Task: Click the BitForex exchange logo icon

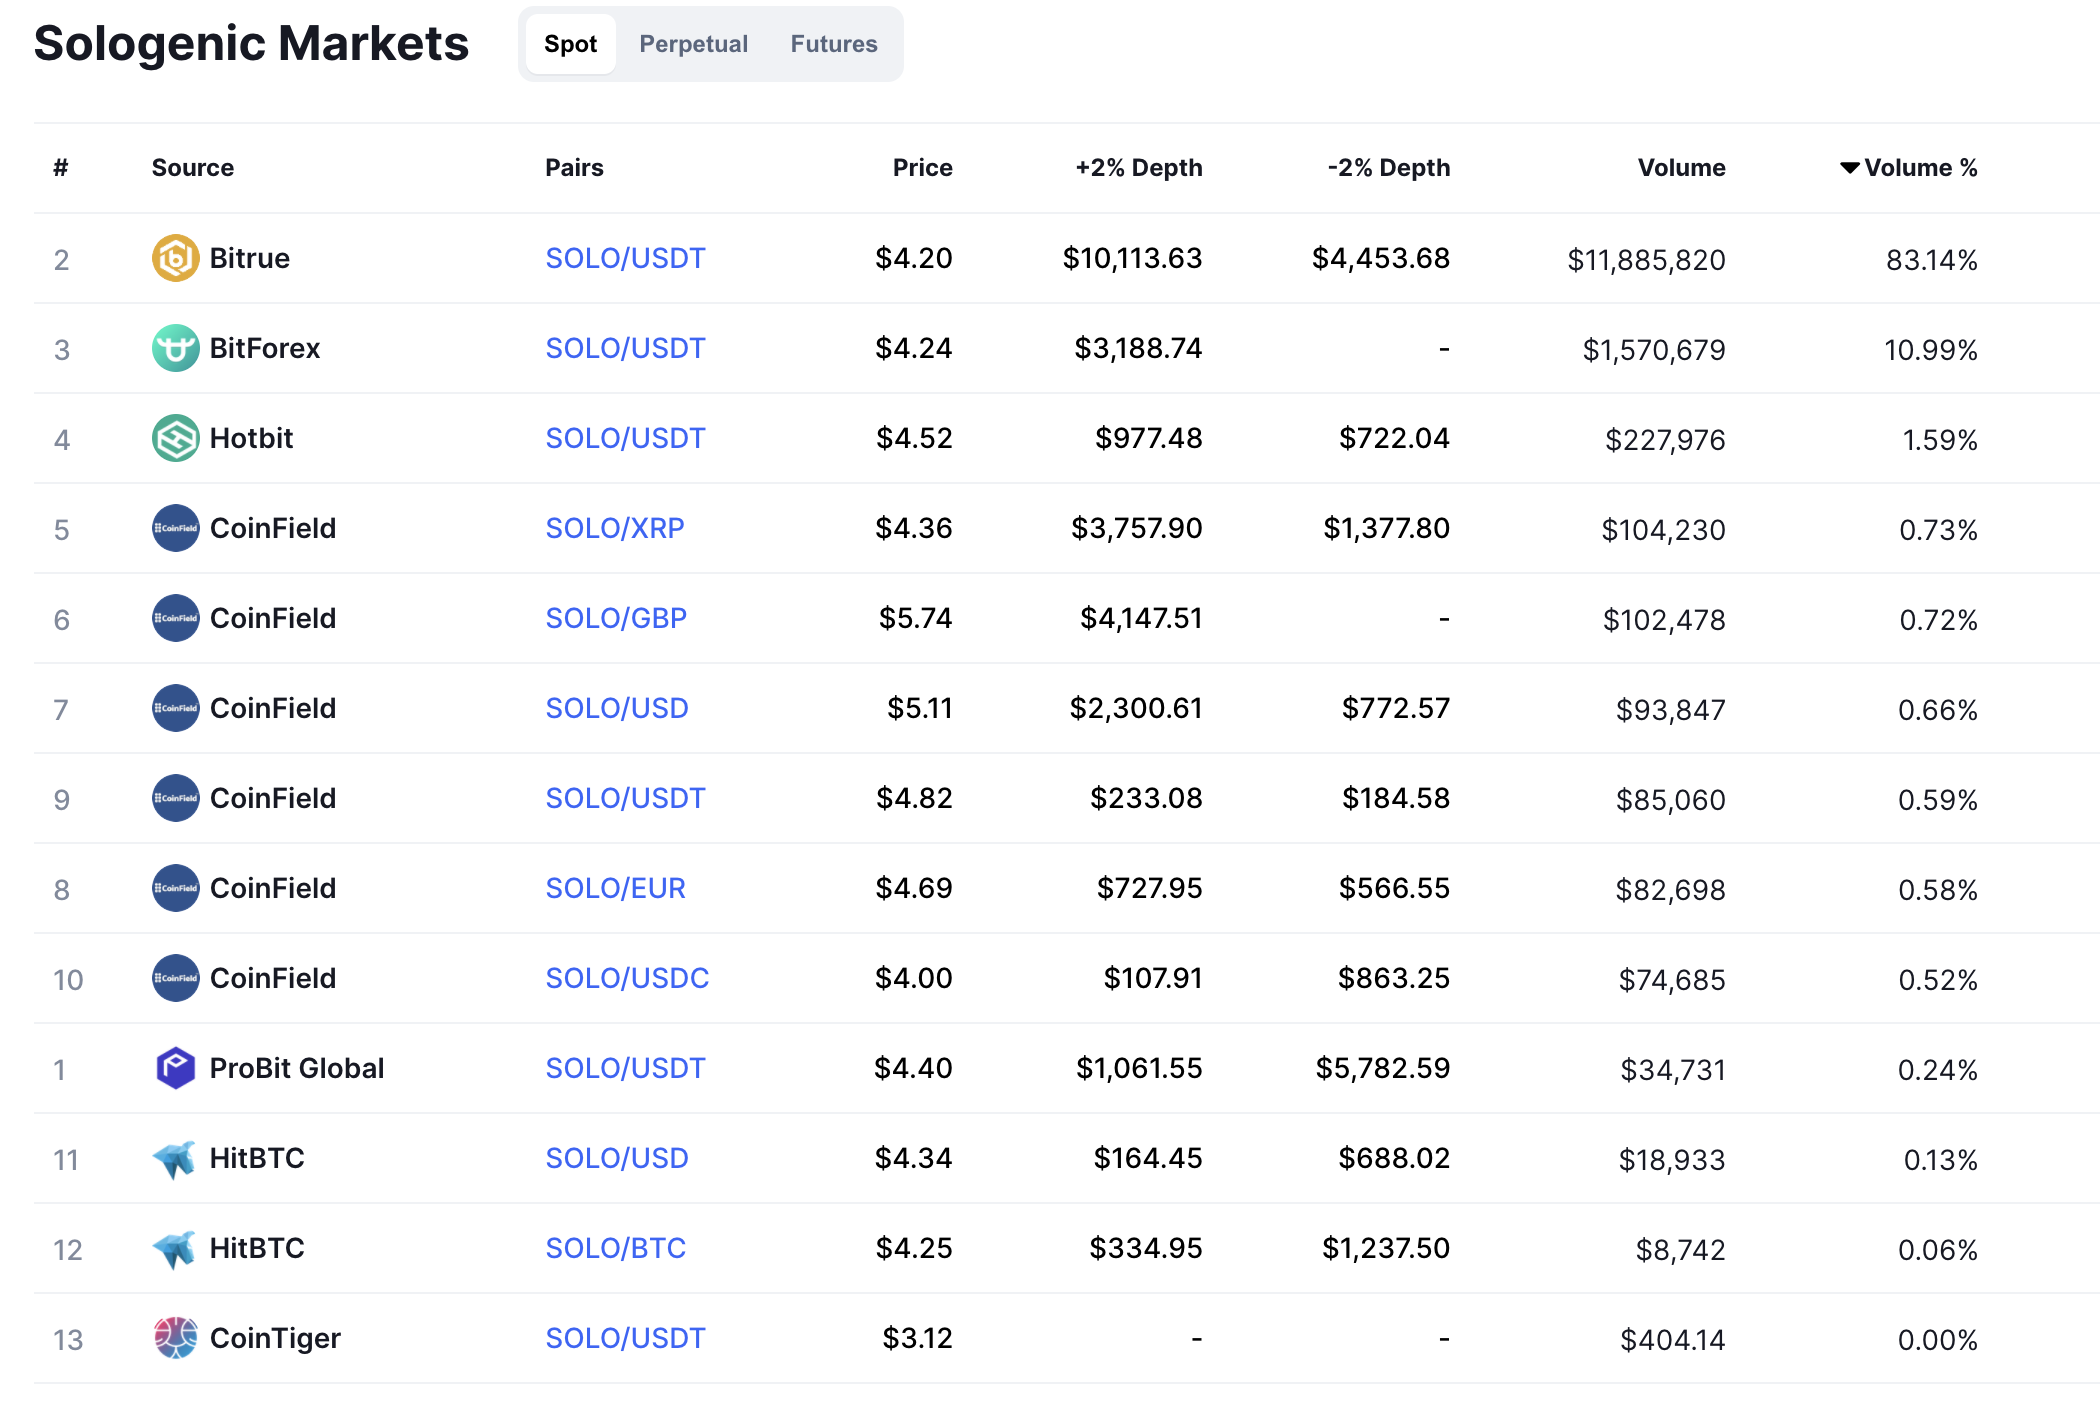Action: click(175, 348)
